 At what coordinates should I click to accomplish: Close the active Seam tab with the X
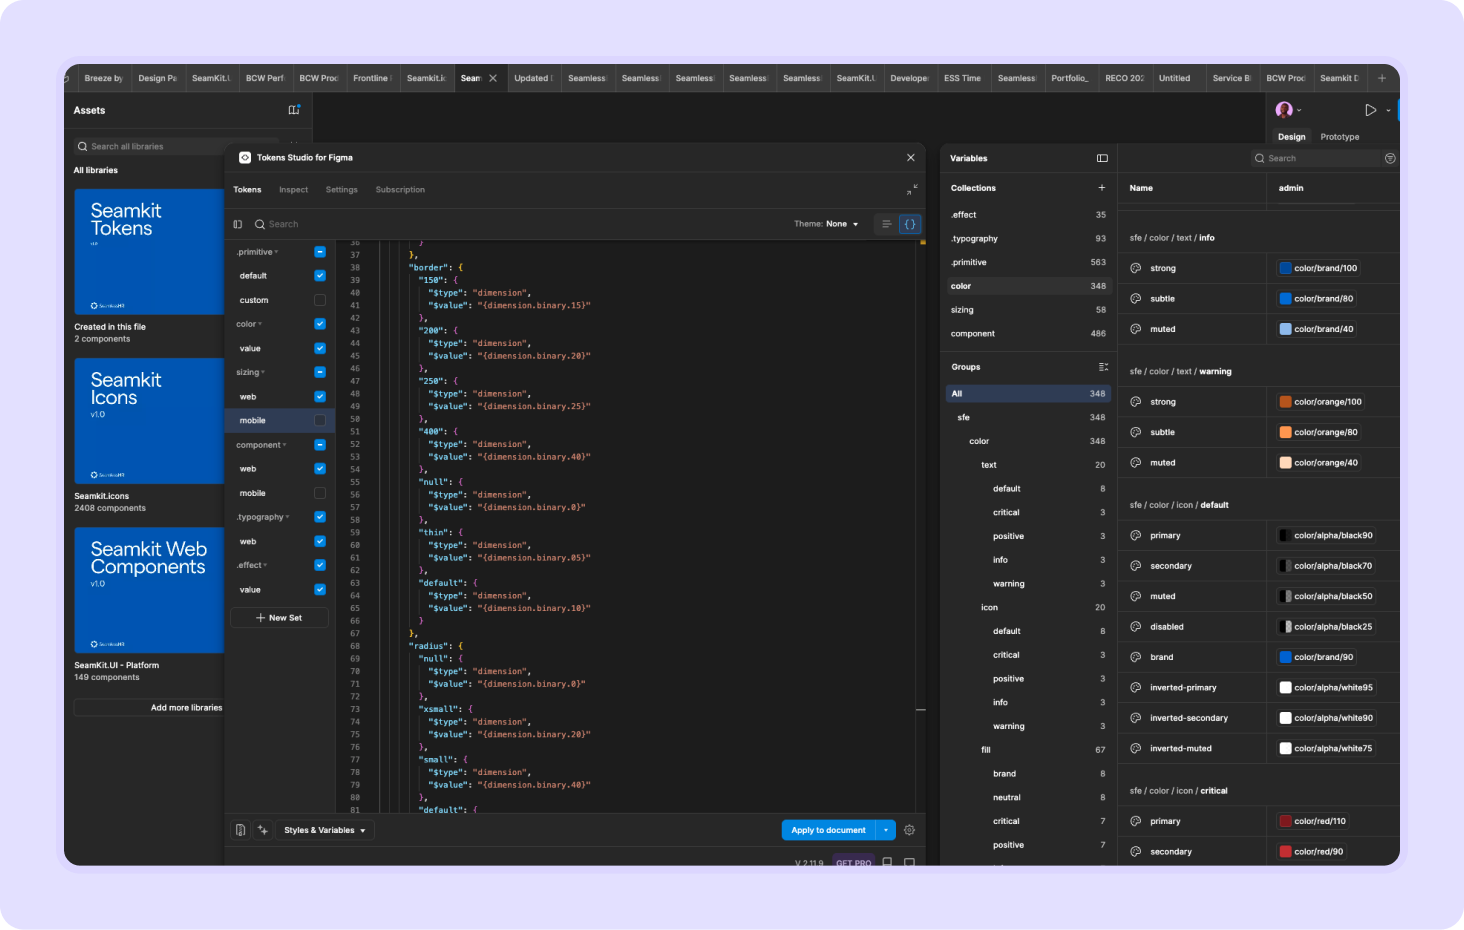click(493, 78)
